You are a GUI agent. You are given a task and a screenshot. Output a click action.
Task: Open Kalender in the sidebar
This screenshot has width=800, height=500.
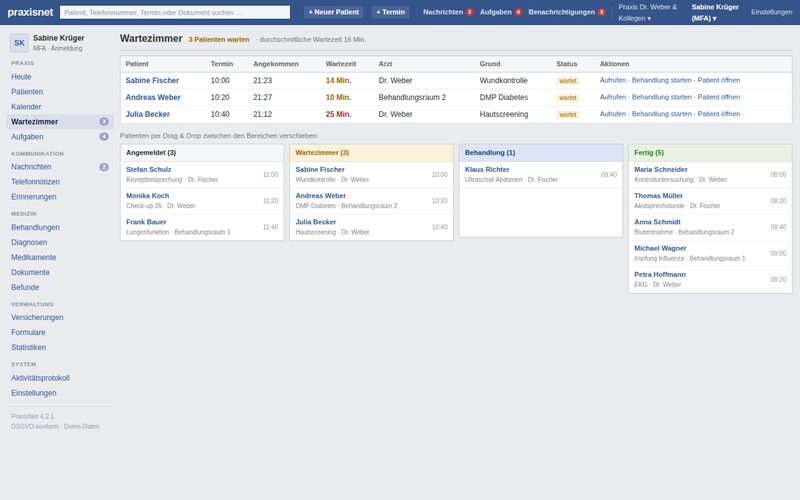click(59, 107)
